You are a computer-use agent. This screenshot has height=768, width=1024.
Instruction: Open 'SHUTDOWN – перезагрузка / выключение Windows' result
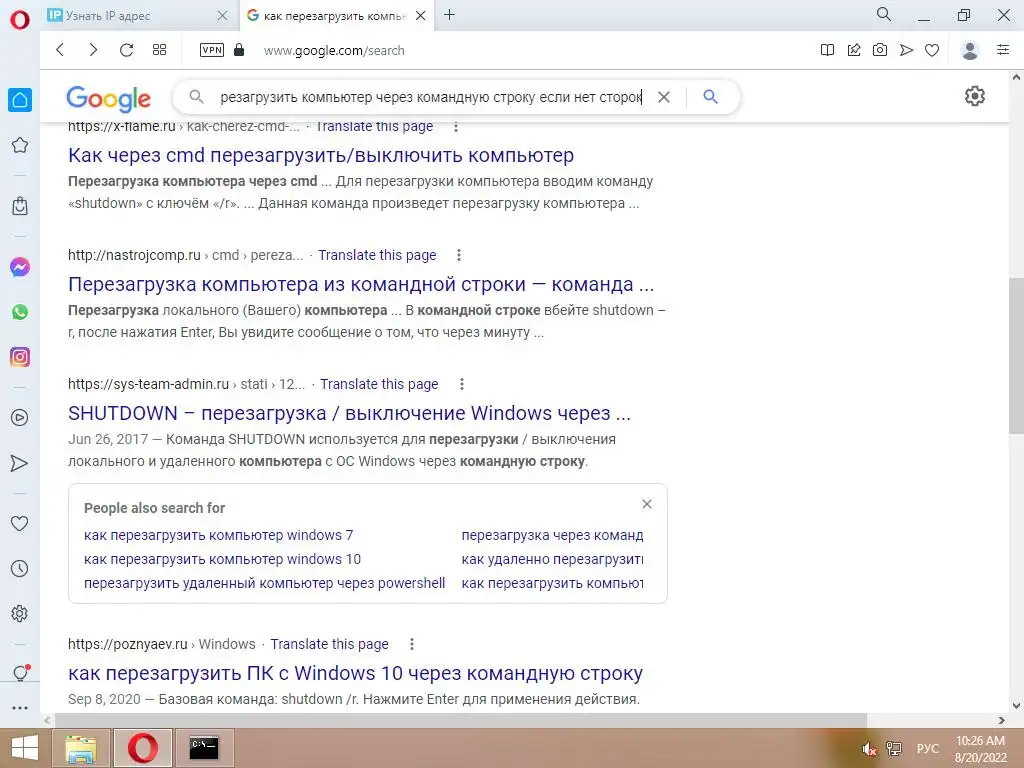(349, 413)
